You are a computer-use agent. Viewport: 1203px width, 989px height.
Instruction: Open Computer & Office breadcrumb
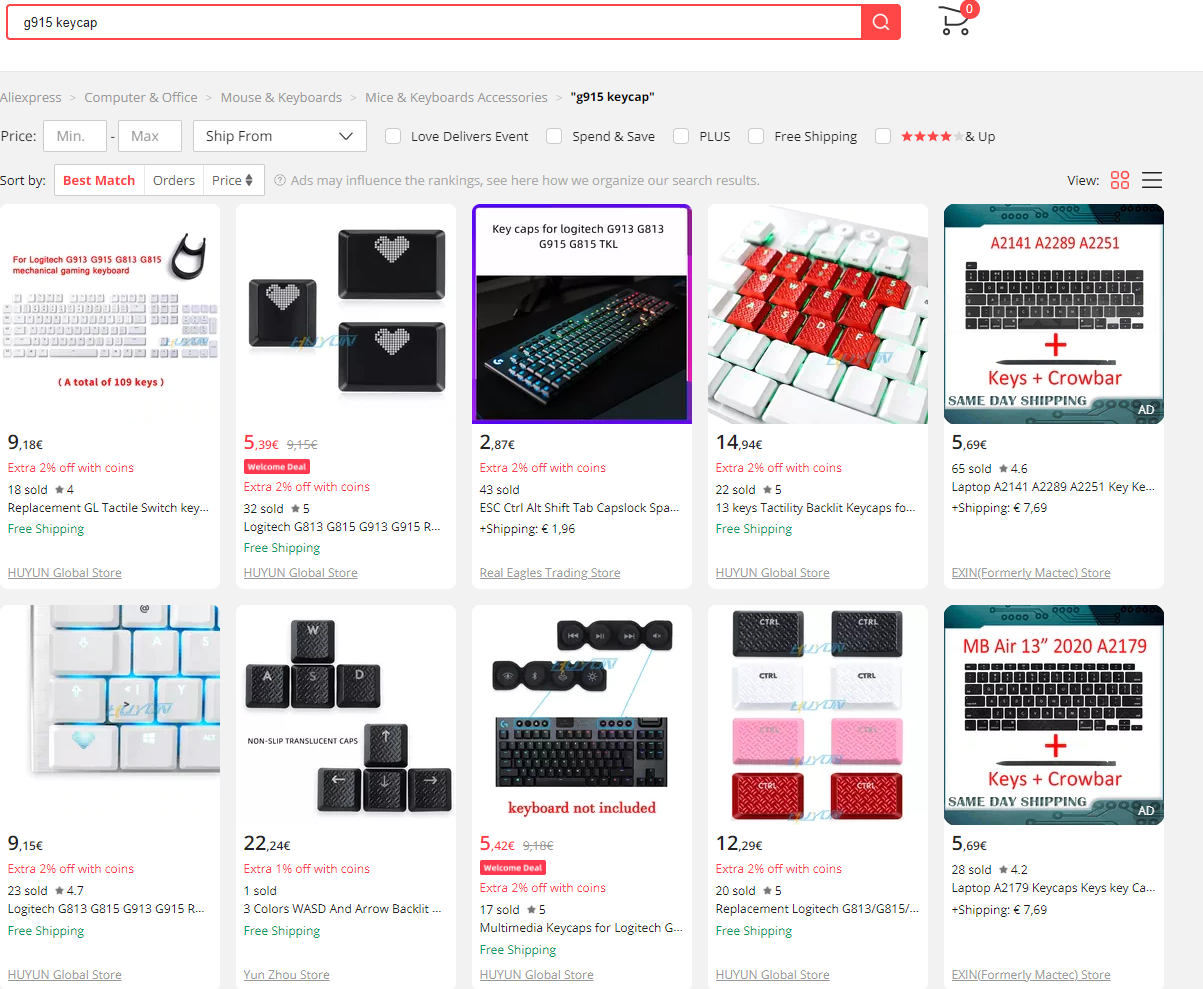tap(141, 97)
